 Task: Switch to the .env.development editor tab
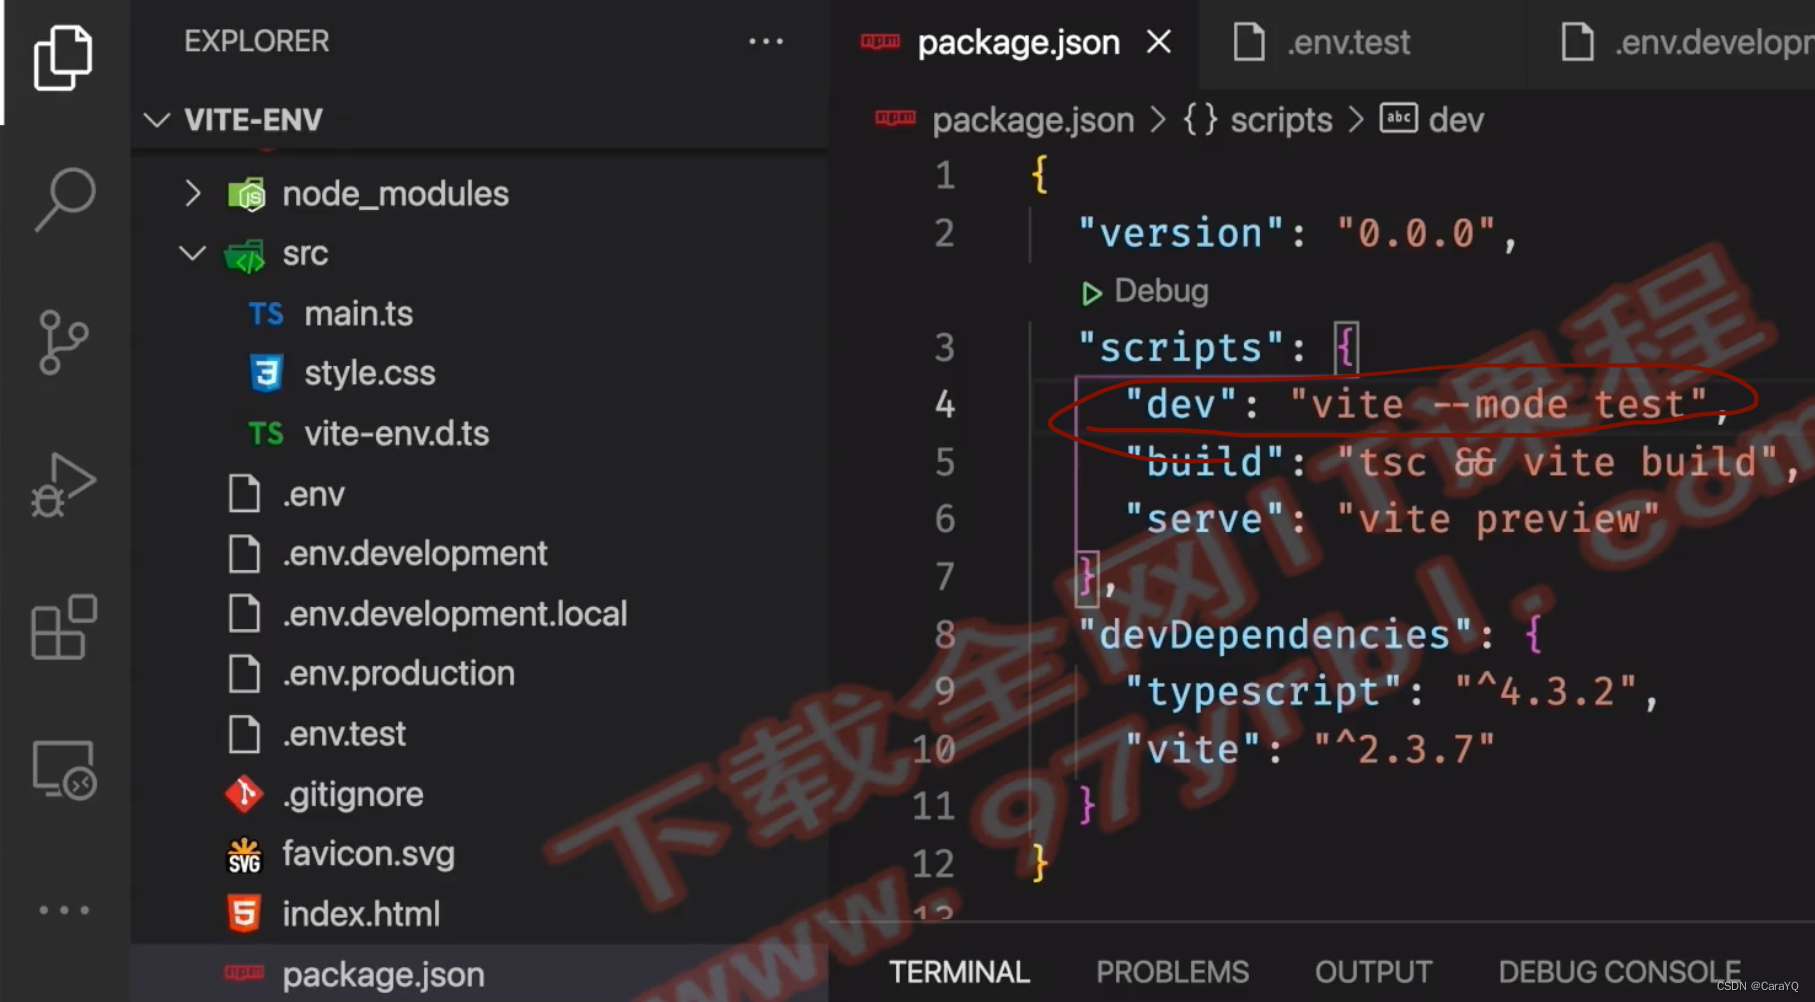[x=1714, y=43]
